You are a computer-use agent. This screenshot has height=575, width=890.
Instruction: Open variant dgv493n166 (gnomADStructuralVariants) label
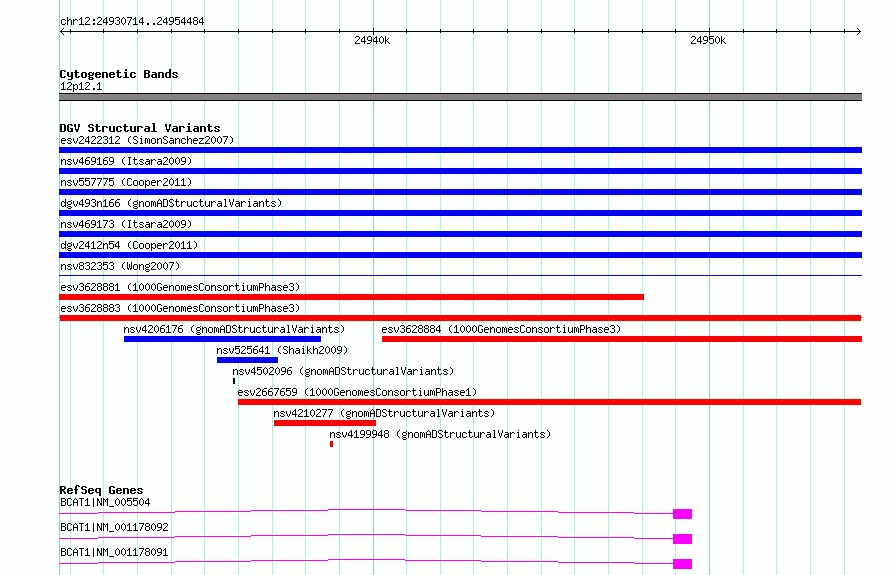pyautogui.click(x=171, y=203)
